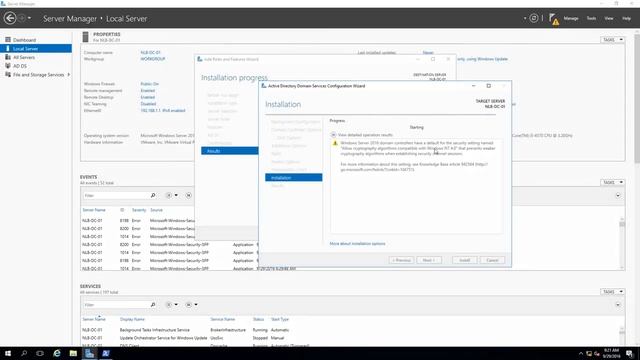Open the Notifications flag with warning
The width and height of the screenshot is (640, 360).
pos(553,19)
